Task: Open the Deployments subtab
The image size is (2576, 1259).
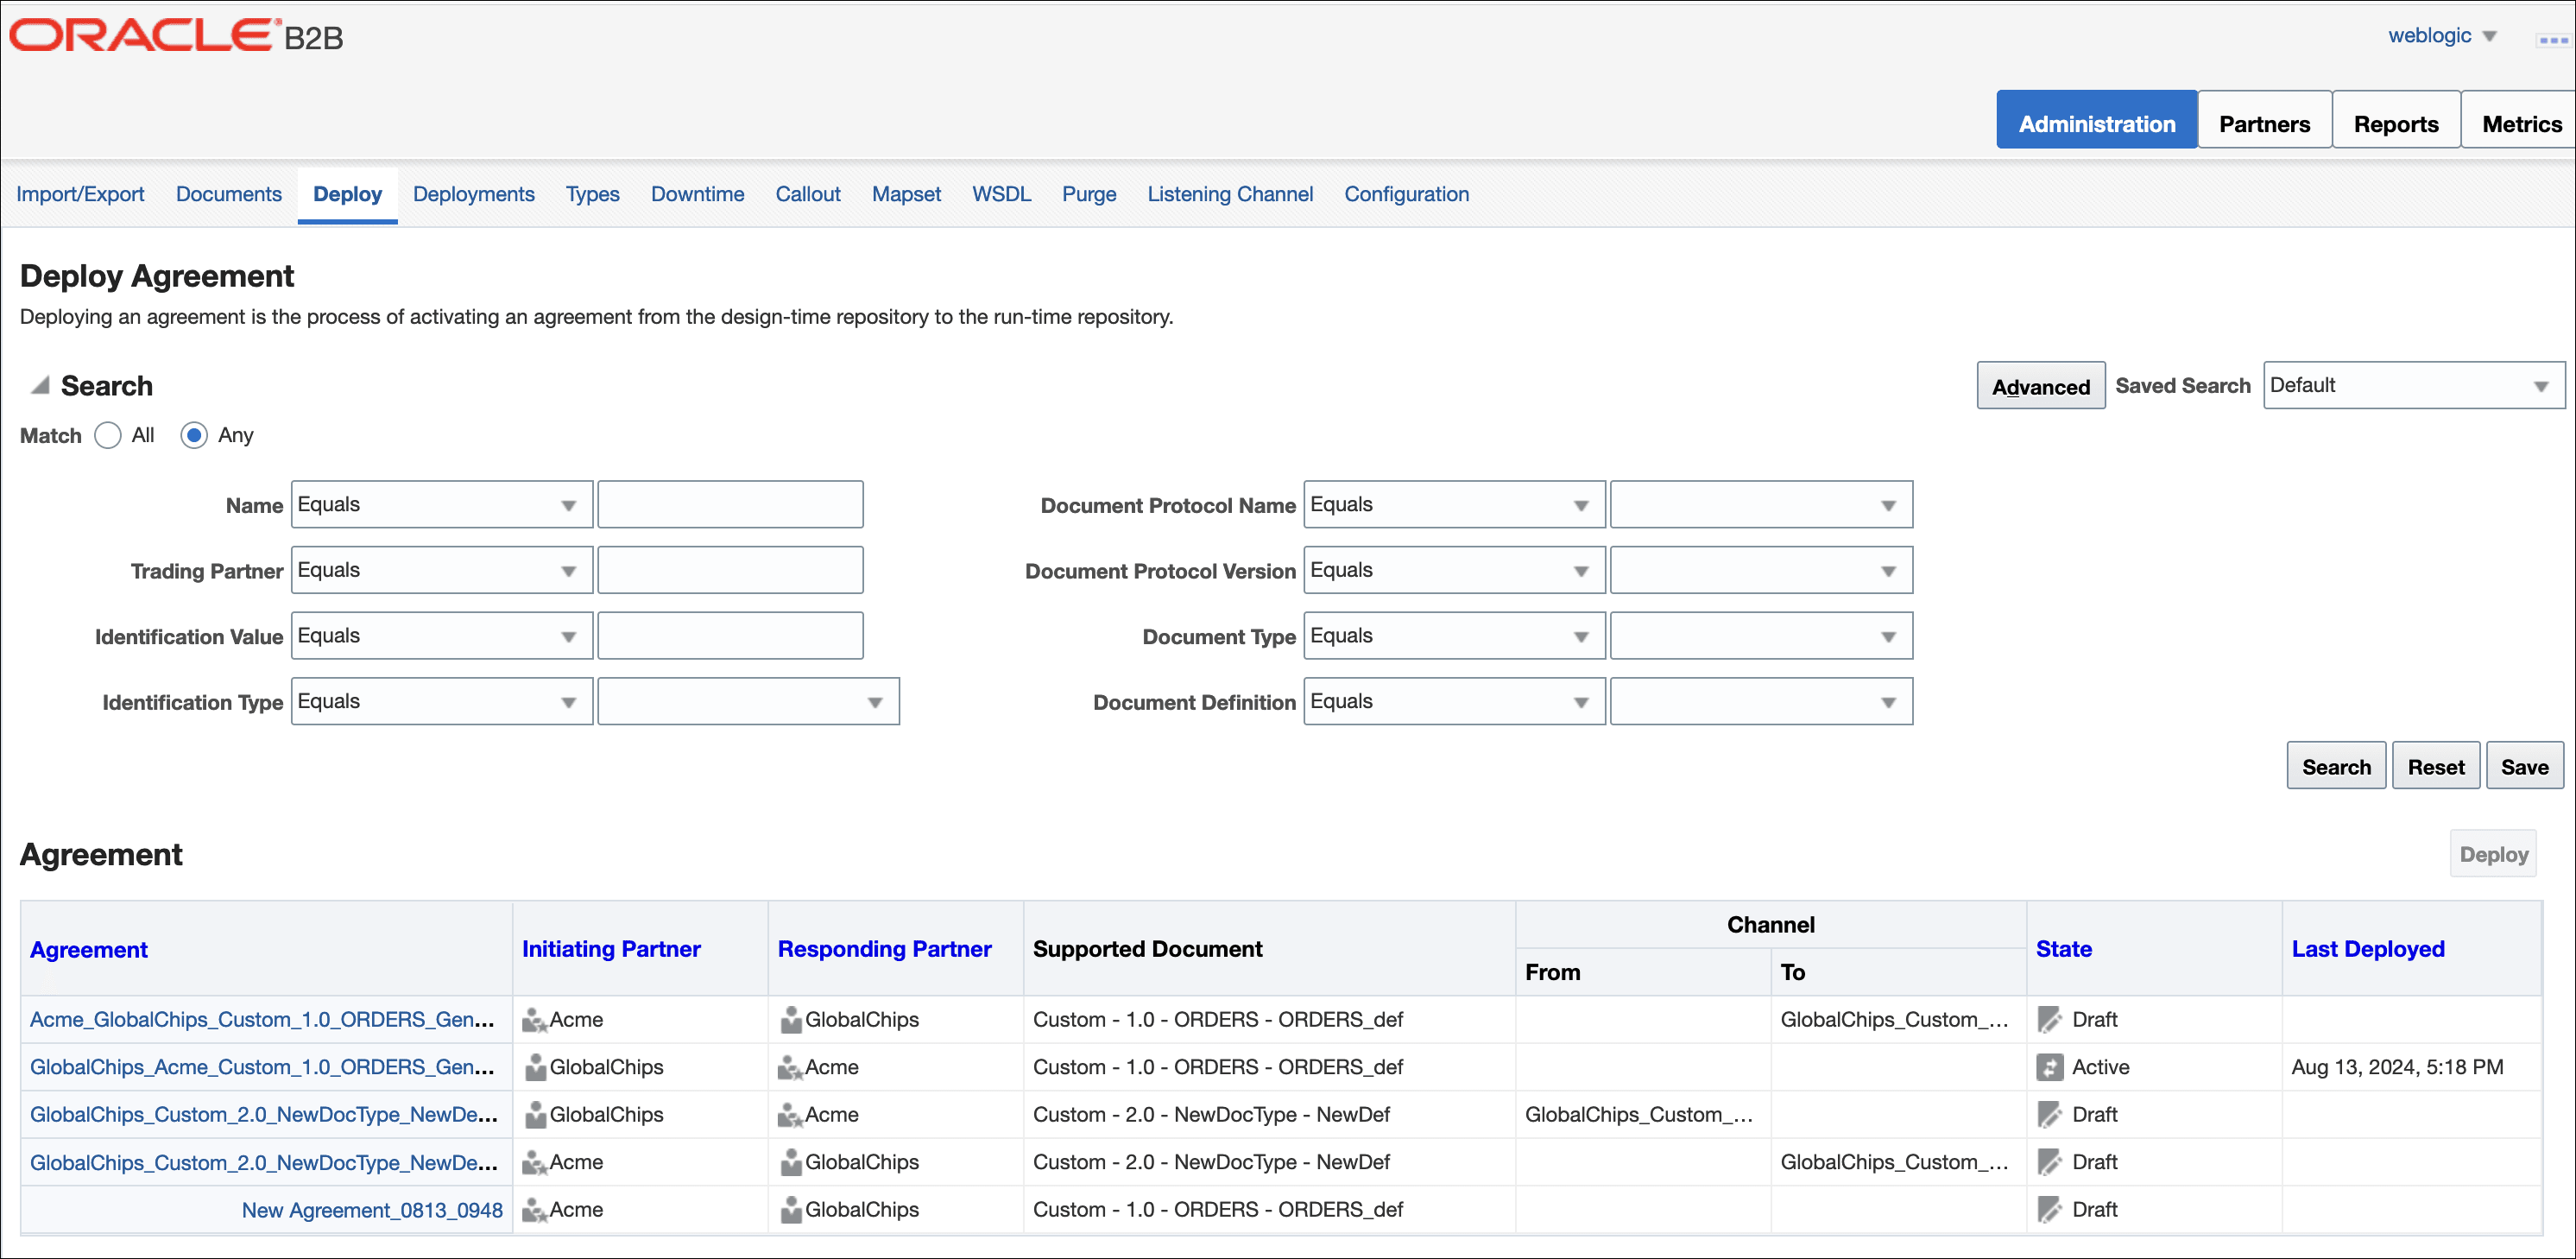Action: pyautogui.click(x=474, y=194)
